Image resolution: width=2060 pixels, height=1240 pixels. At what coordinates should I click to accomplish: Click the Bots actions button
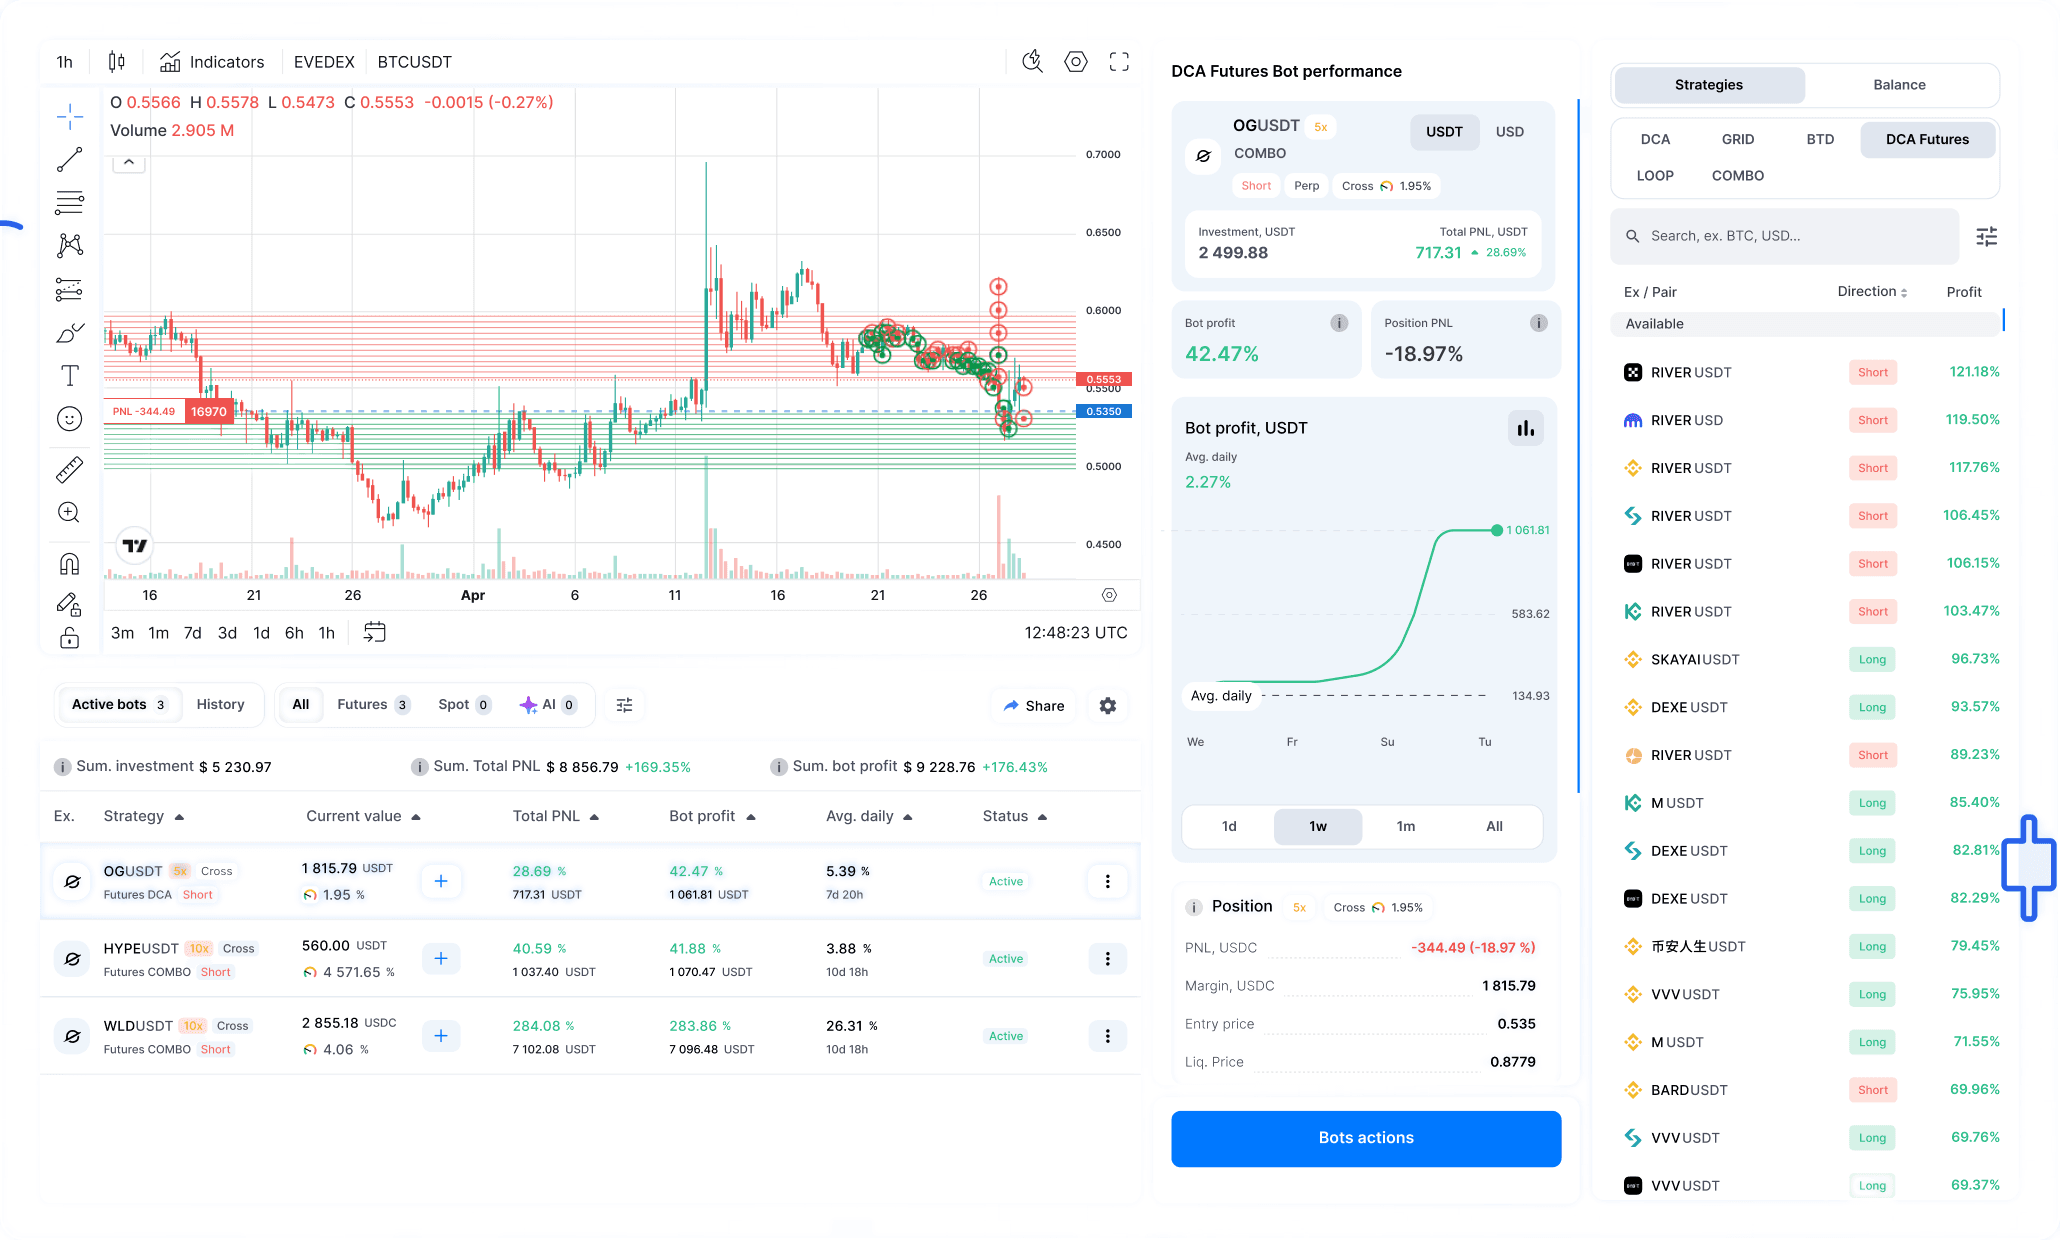click(1366, 1138)
